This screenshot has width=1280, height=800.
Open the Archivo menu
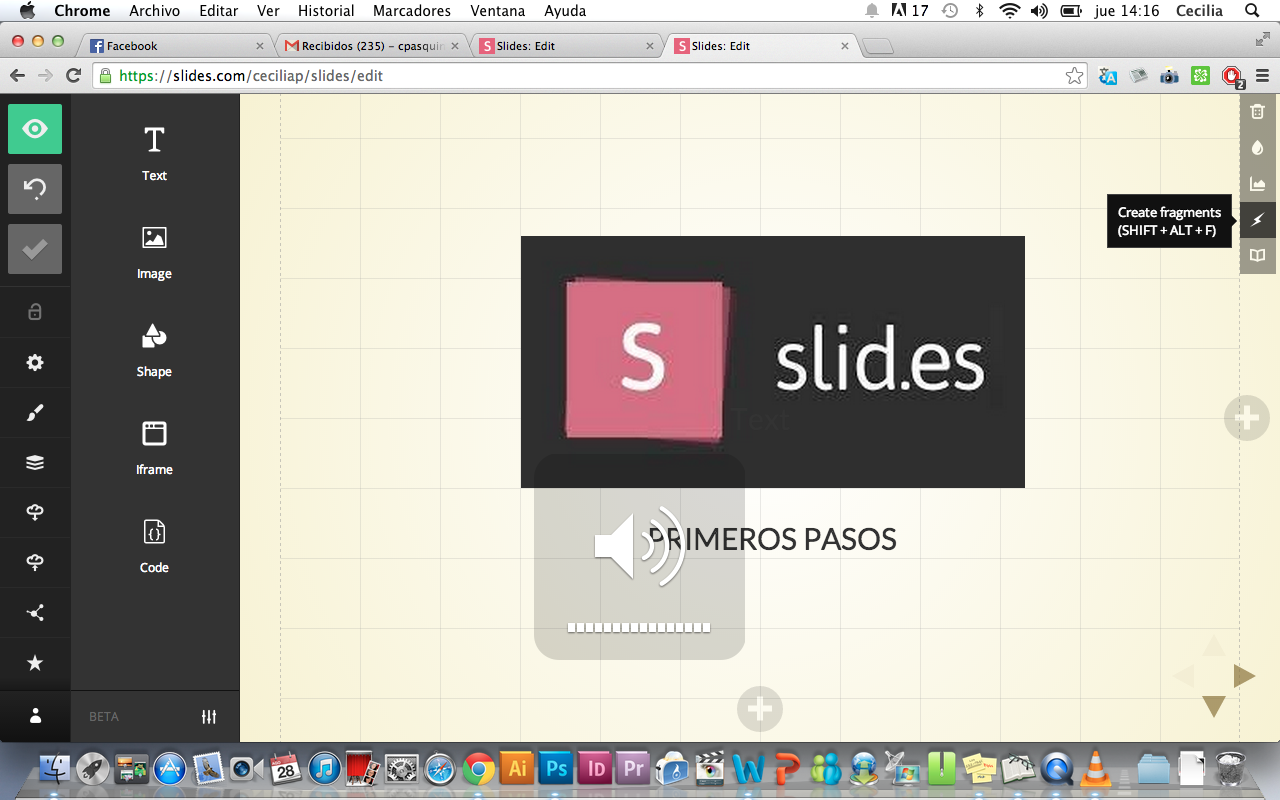point(155,11)
